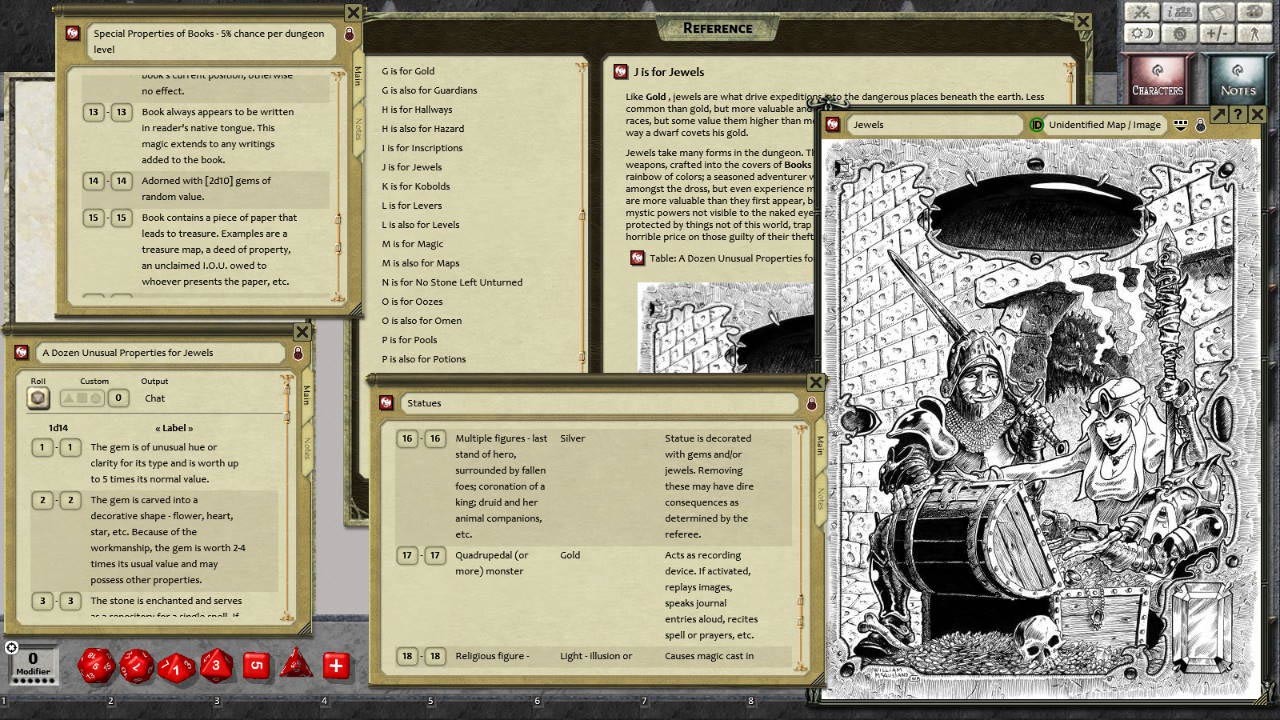Click the modifiers +/- icon
1280x720 pixels.
pyautogui.click(x=1216, y=34)
